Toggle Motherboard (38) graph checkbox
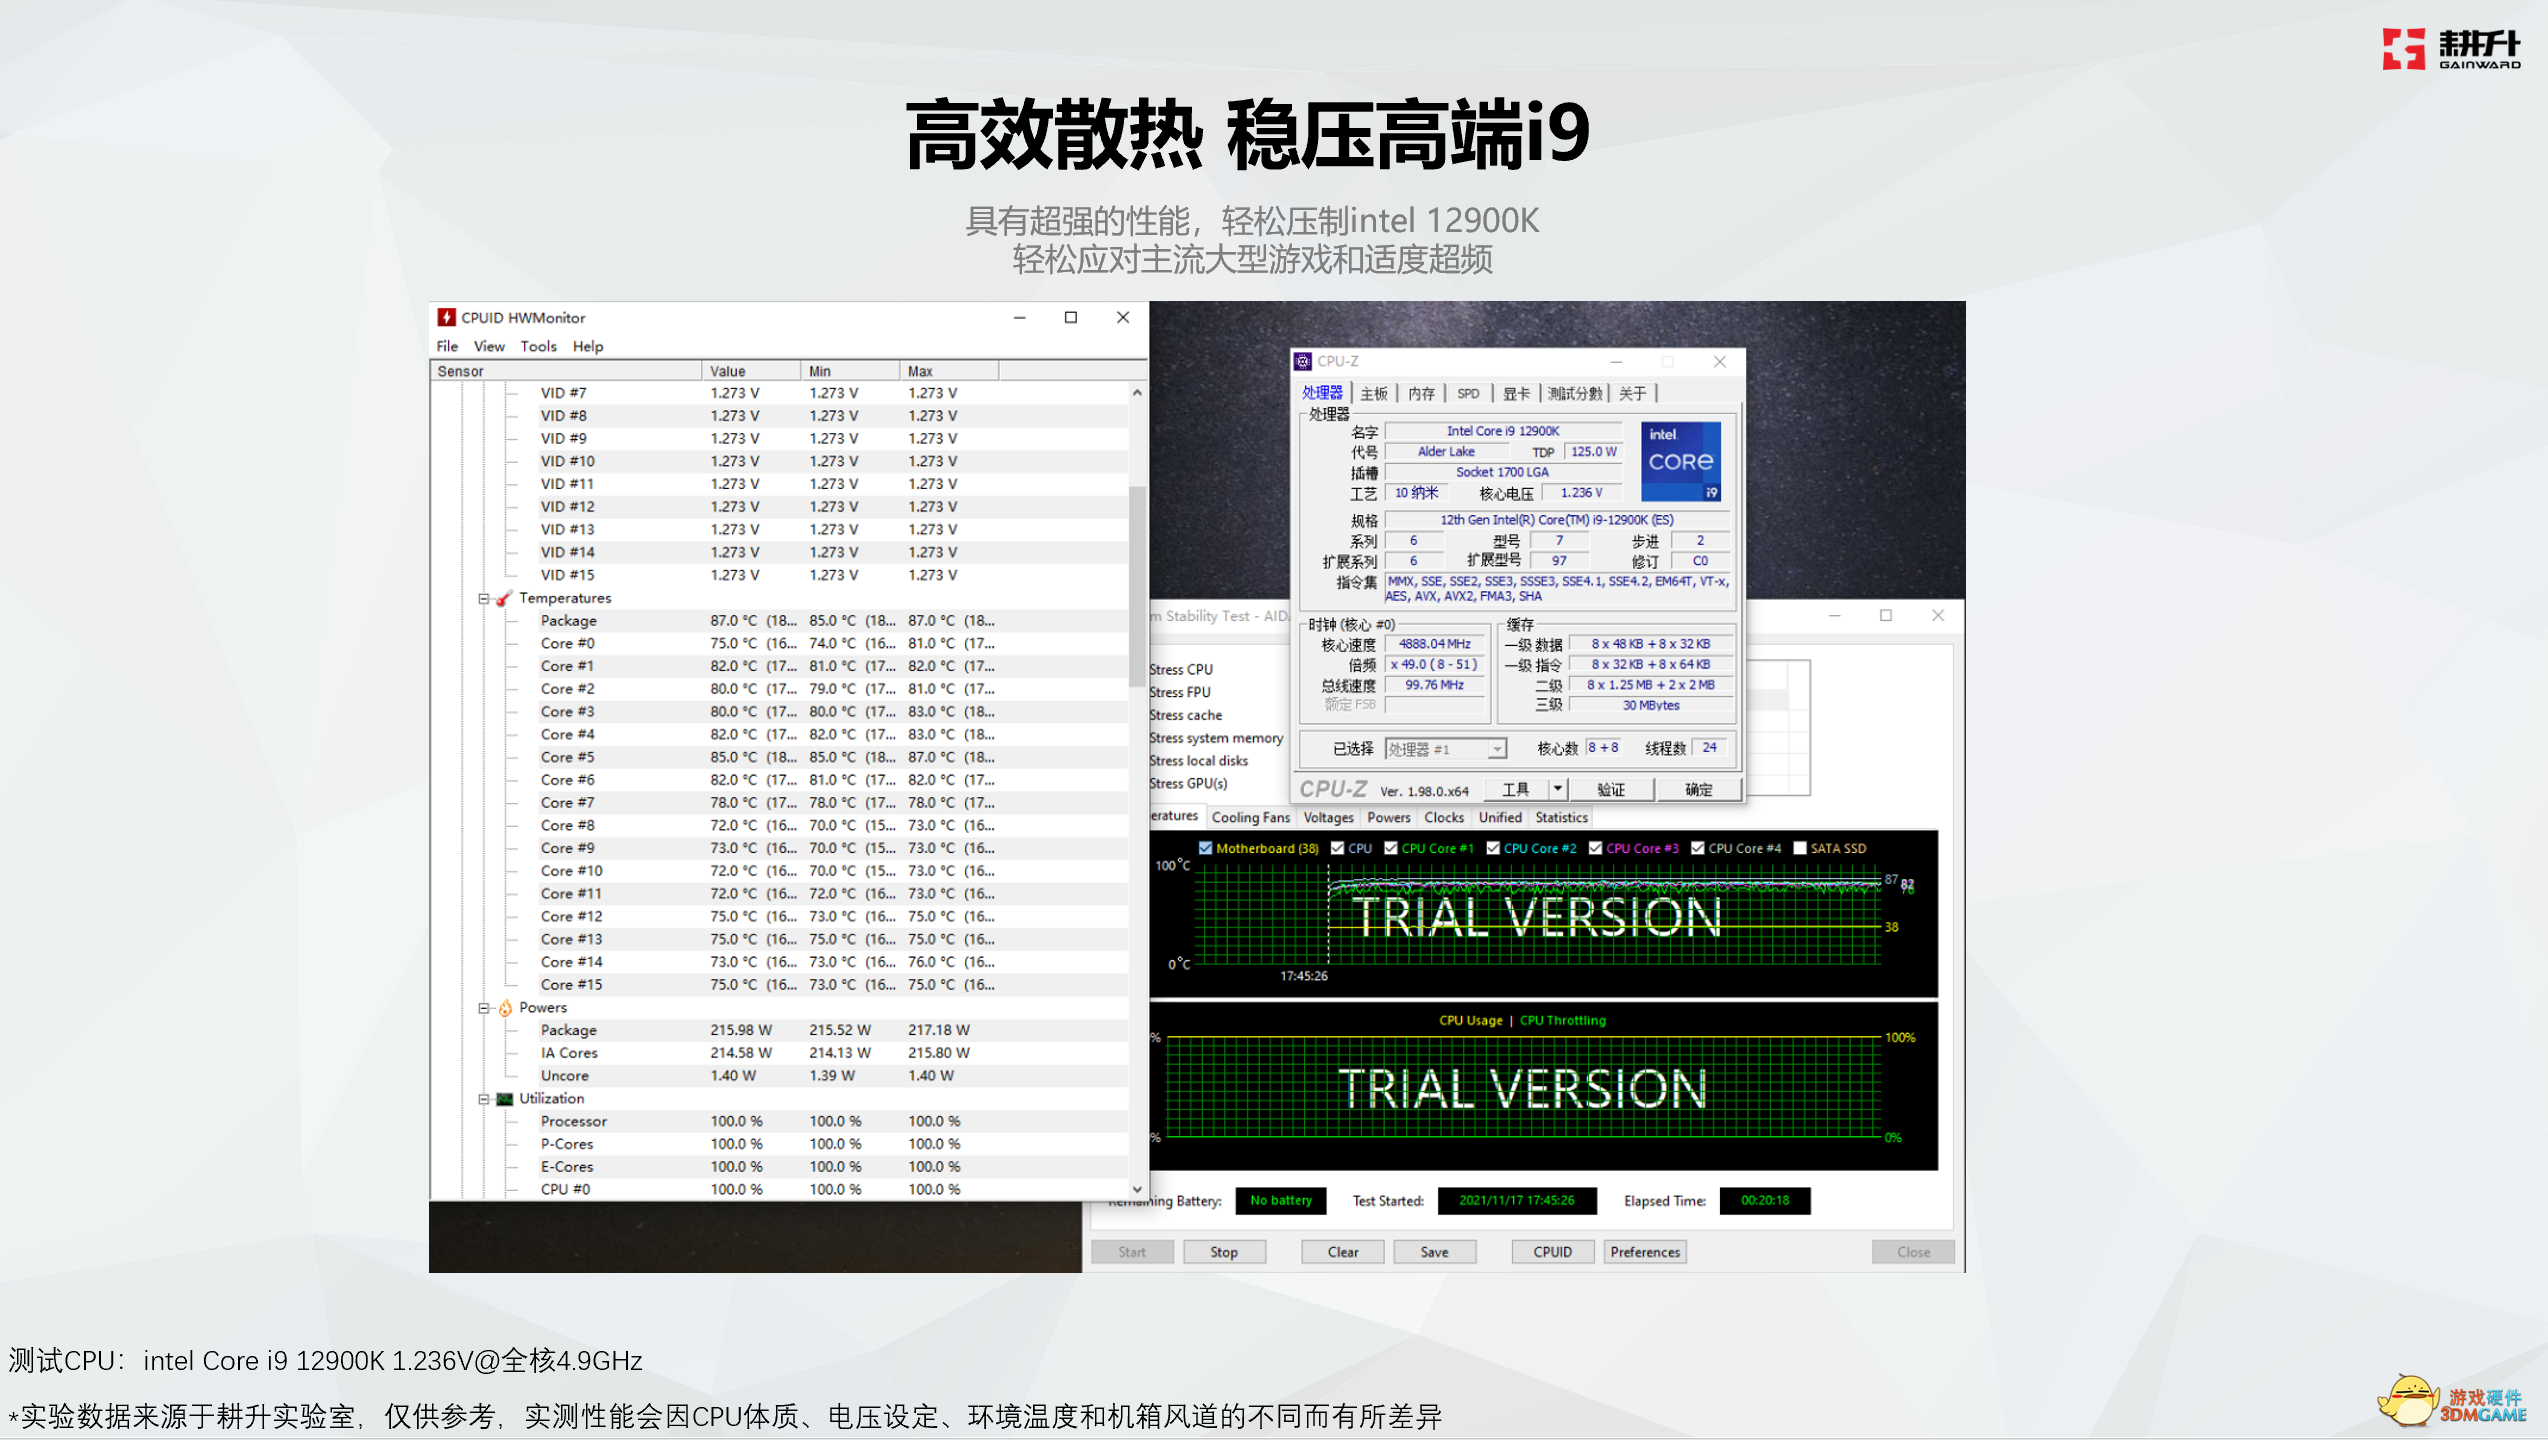Viewport: 2548px width, 1440px height. pyautogui.click(x=1206, y=848)
